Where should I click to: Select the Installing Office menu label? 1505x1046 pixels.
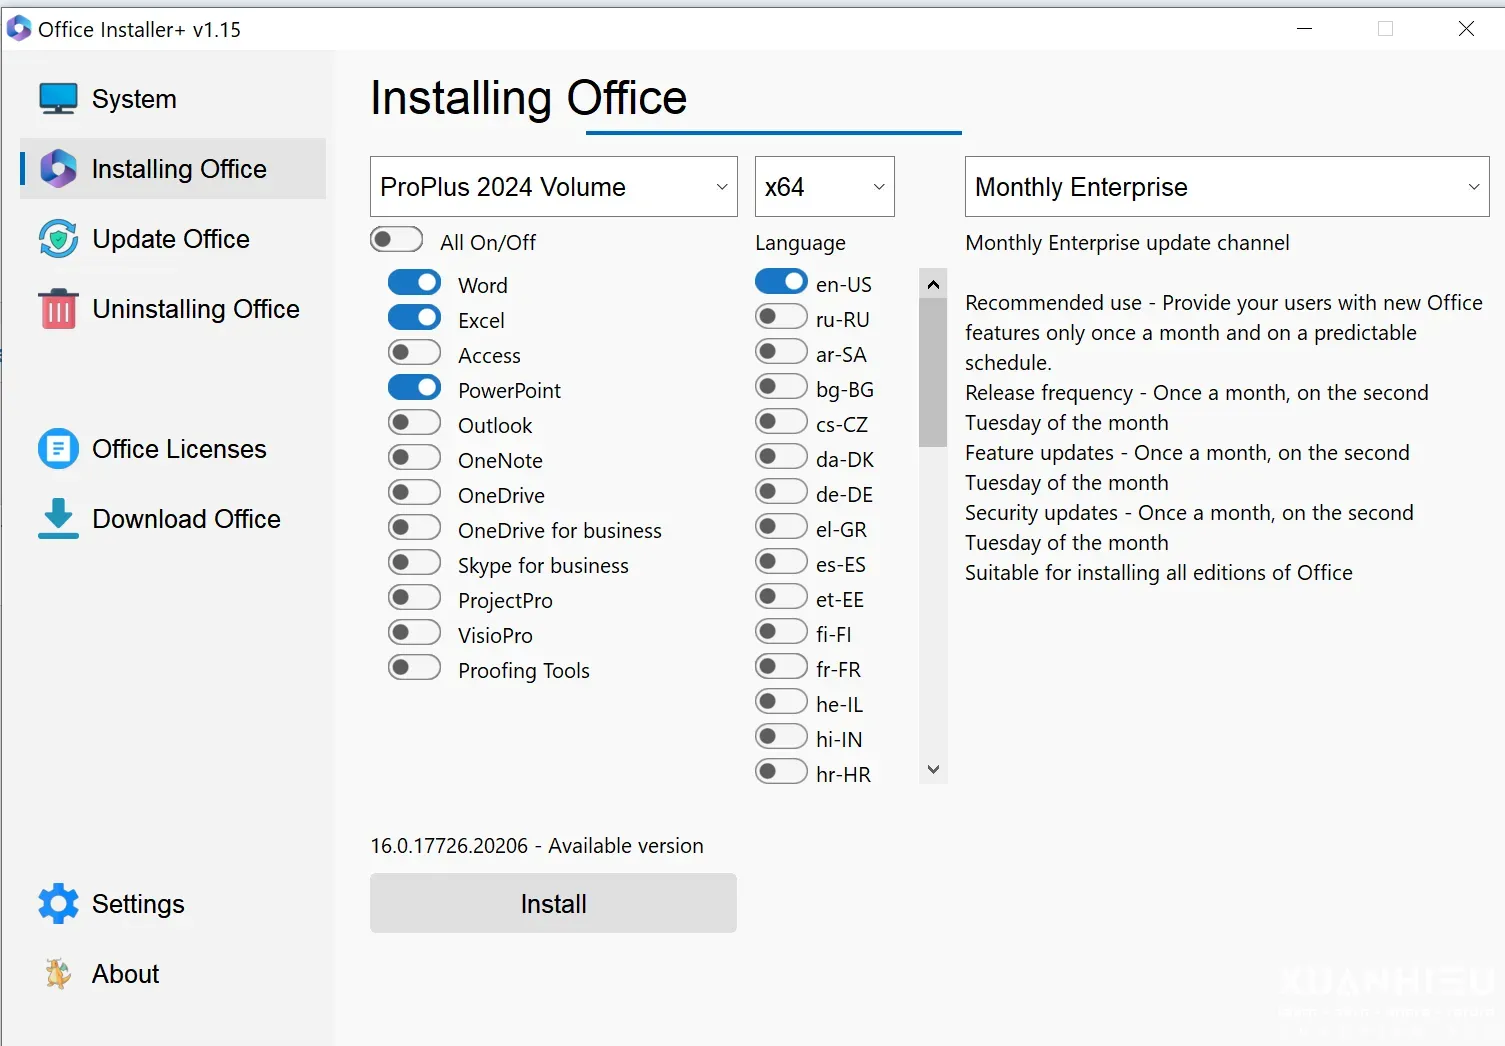(x=179, y=169)
